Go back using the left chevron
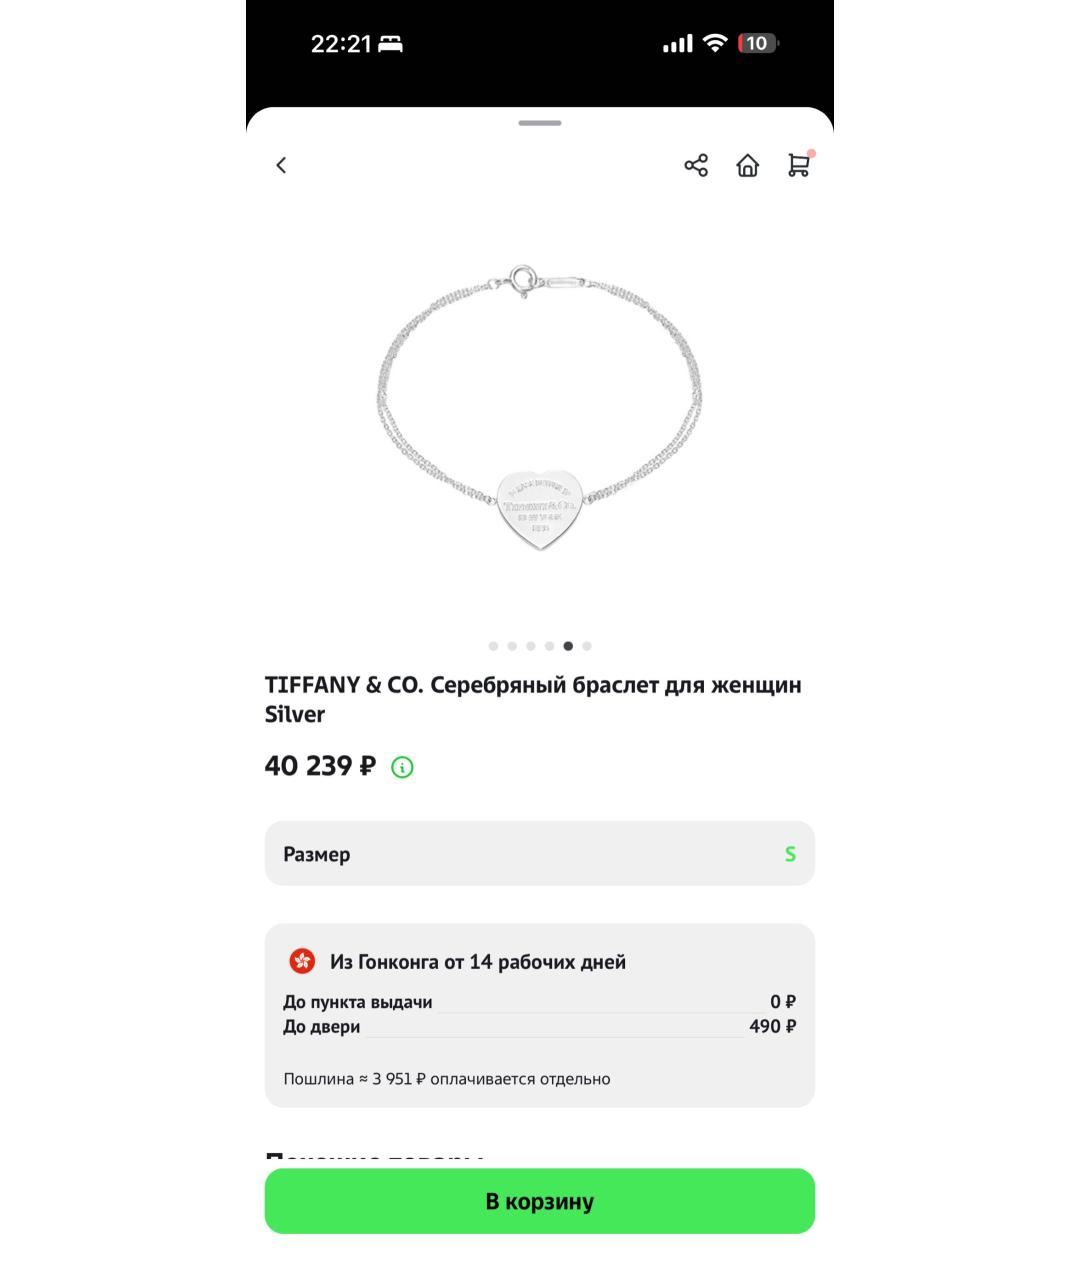Image resolution: width=1080 pixels, height=1280 pixels. [281, 165]
